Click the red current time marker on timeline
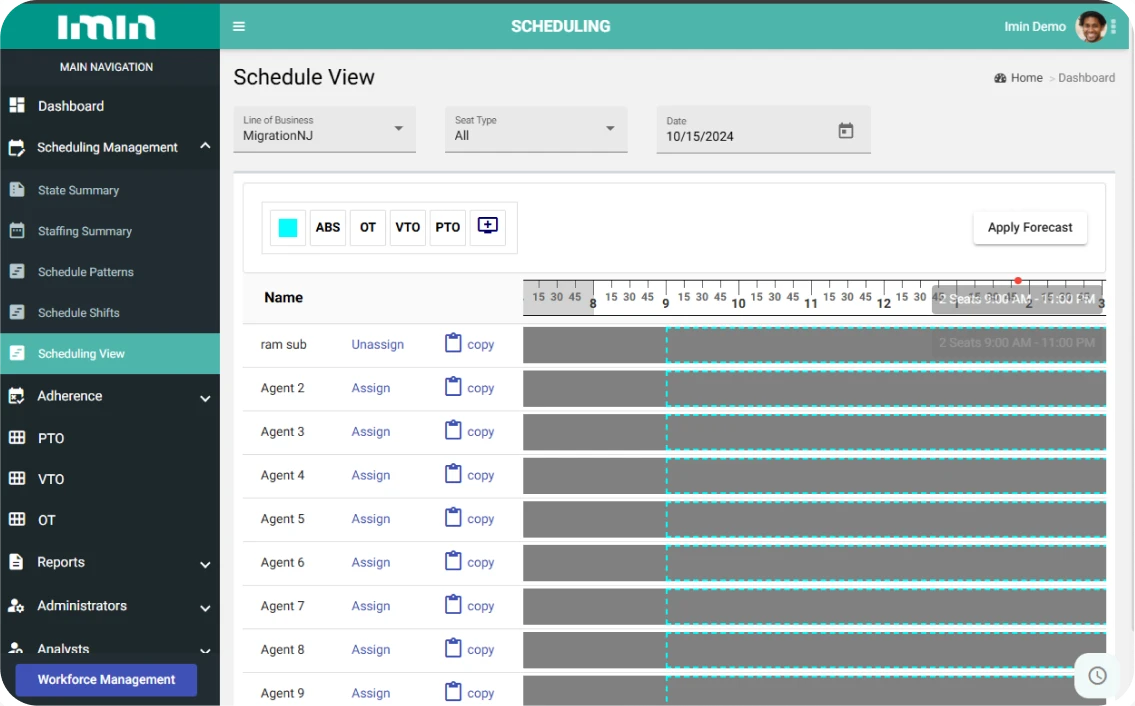 point(1018,281)
